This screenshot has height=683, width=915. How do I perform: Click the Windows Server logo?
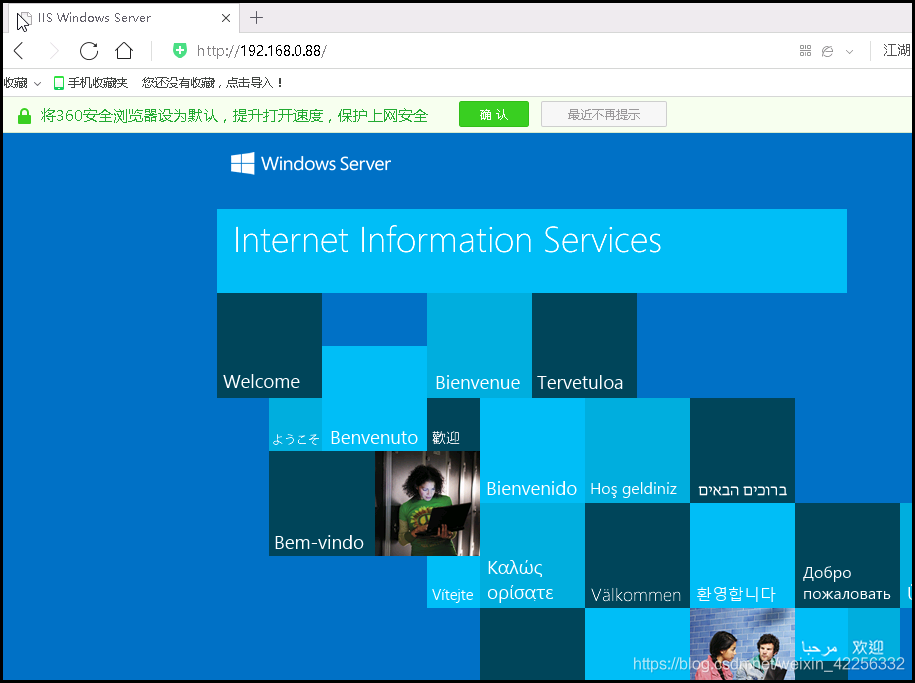(x=310, y=163)
